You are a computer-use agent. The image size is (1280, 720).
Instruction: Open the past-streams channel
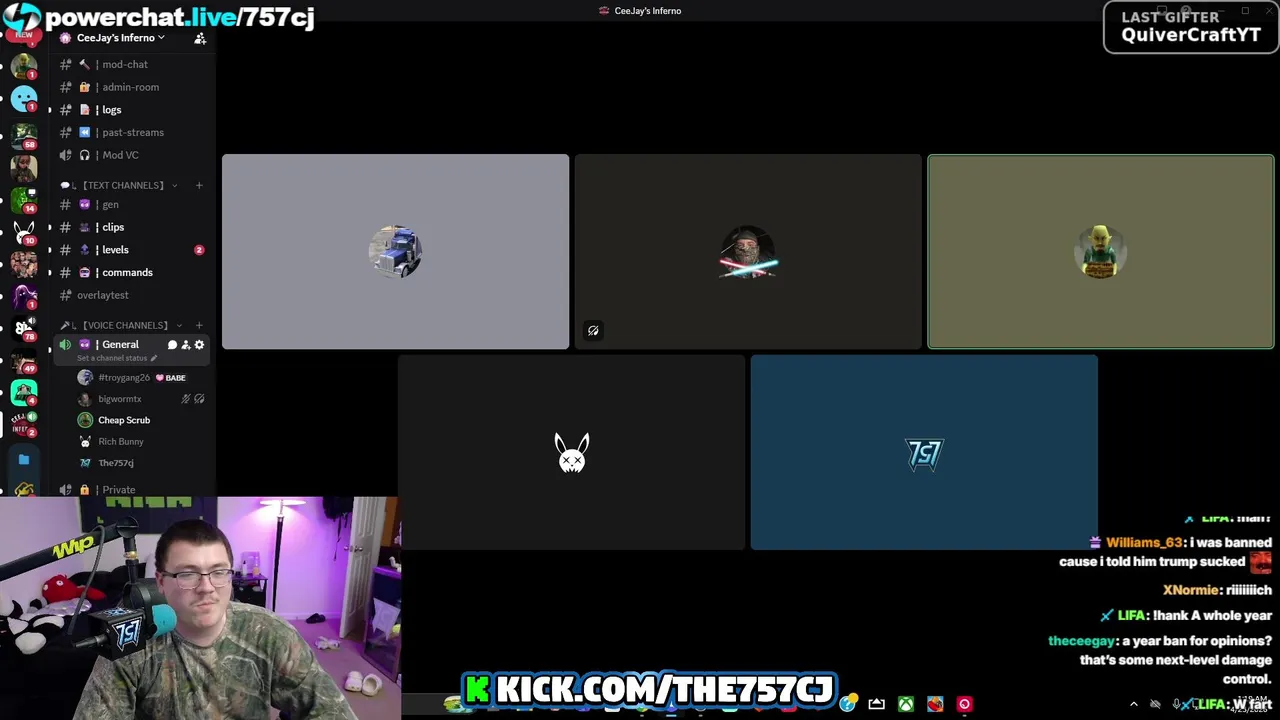click(132, 132)
